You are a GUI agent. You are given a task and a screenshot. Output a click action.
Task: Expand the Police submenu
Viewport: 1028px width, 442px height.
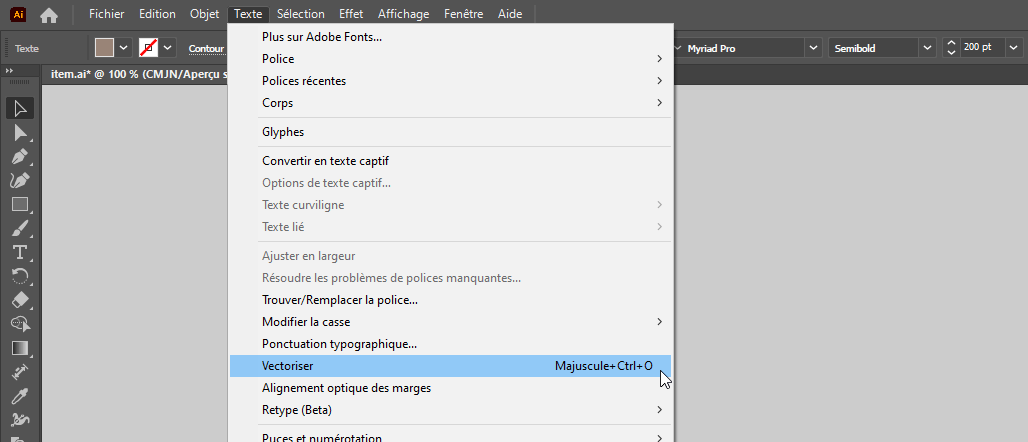[450, 59]
